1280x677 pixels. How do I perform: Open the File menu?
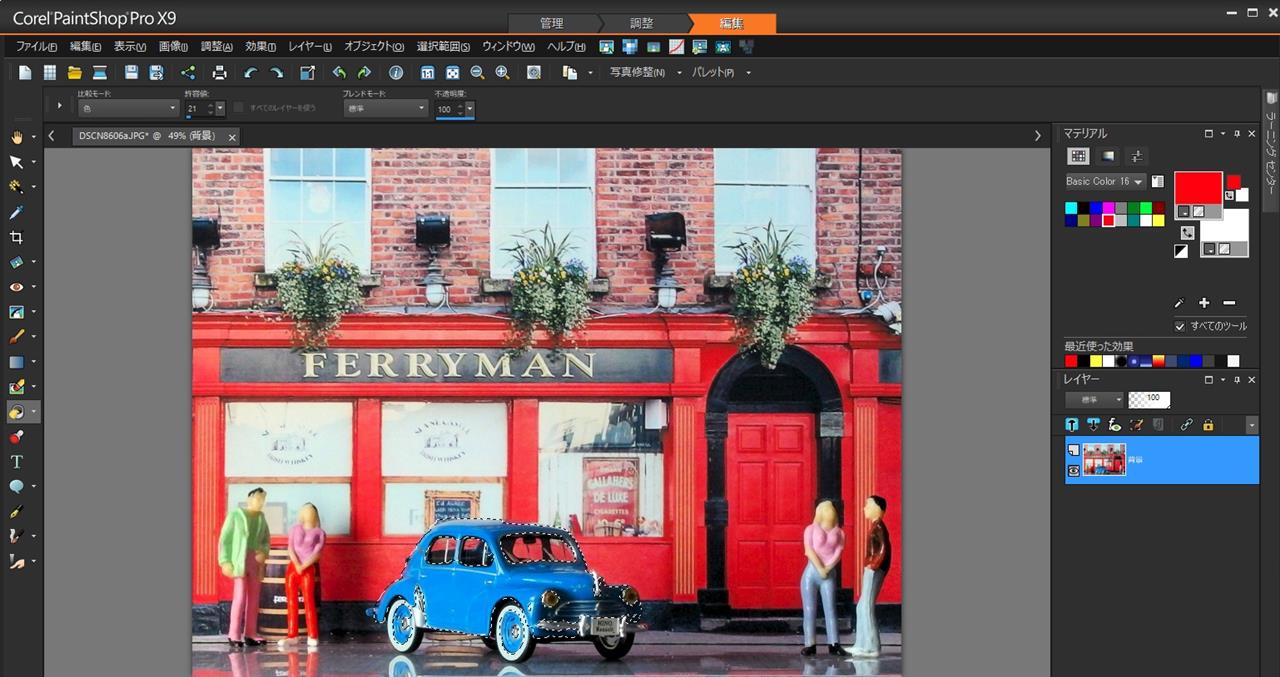[36, 46]
